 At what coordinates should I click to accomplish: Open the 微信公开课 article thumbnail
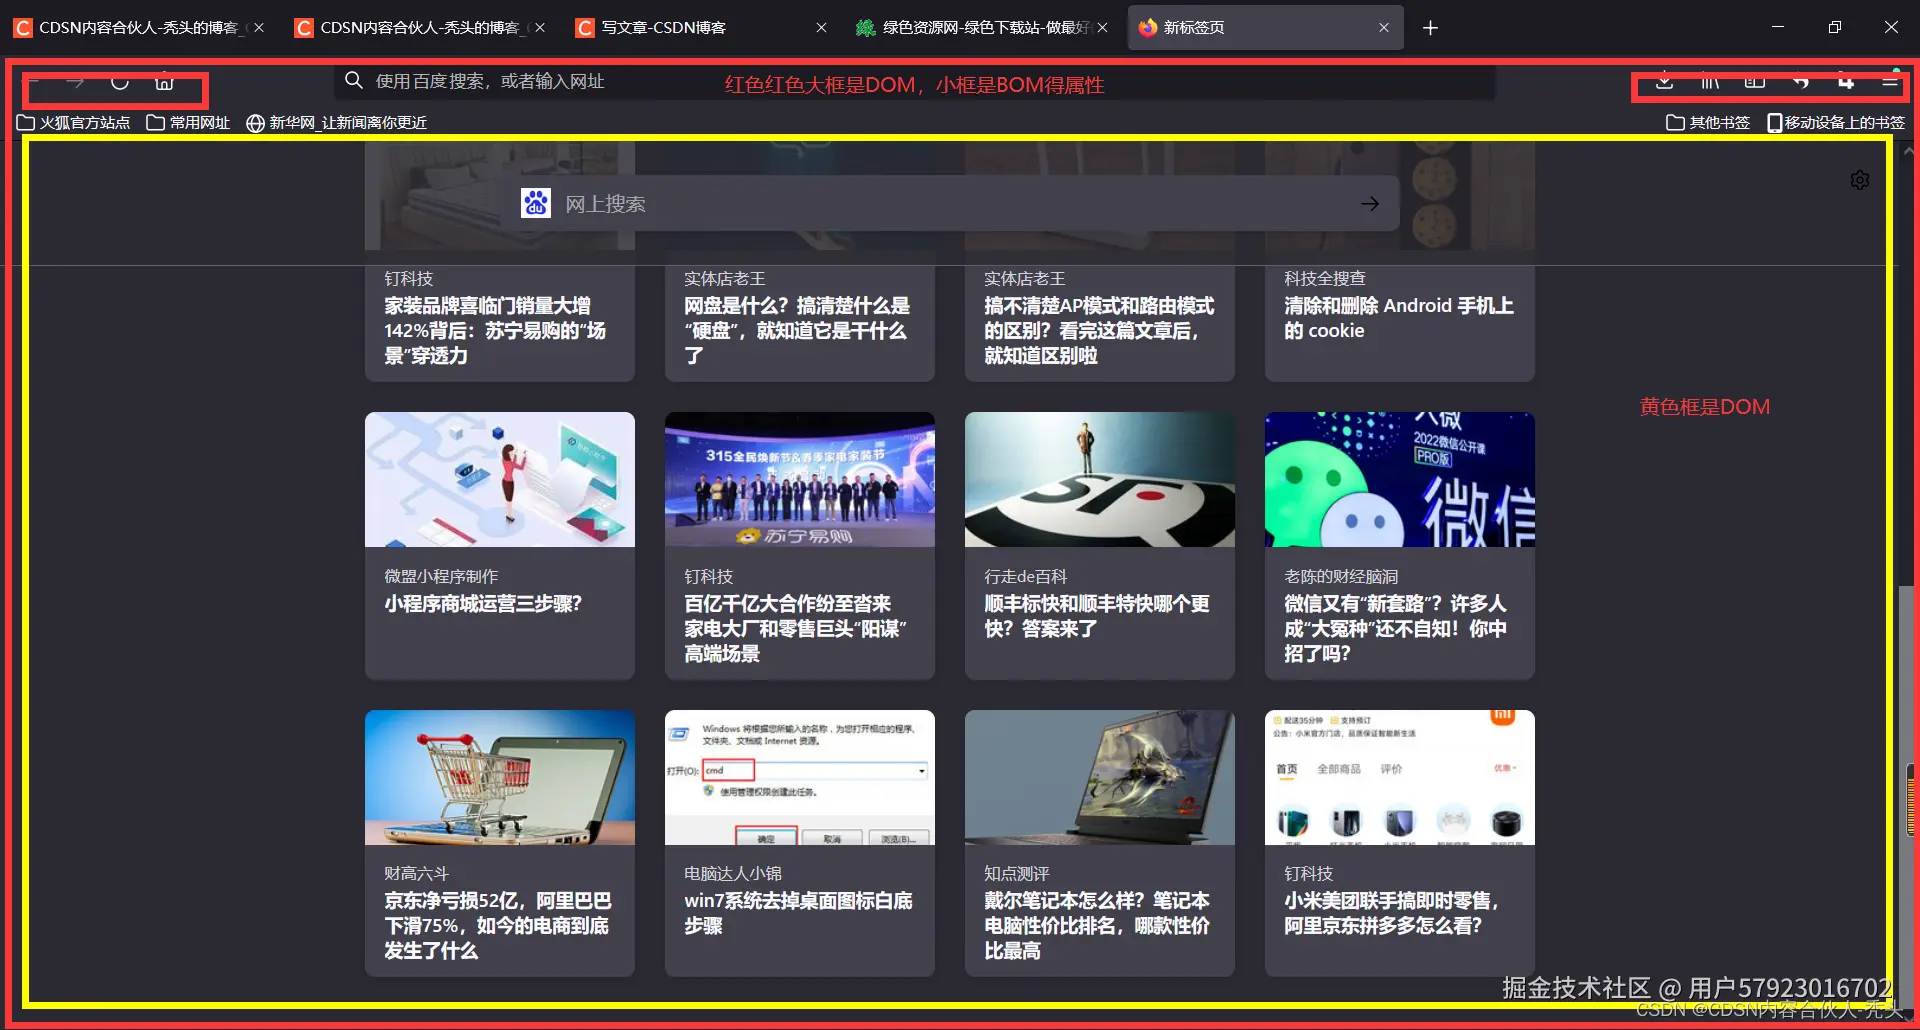click(x=1398, y=480)
